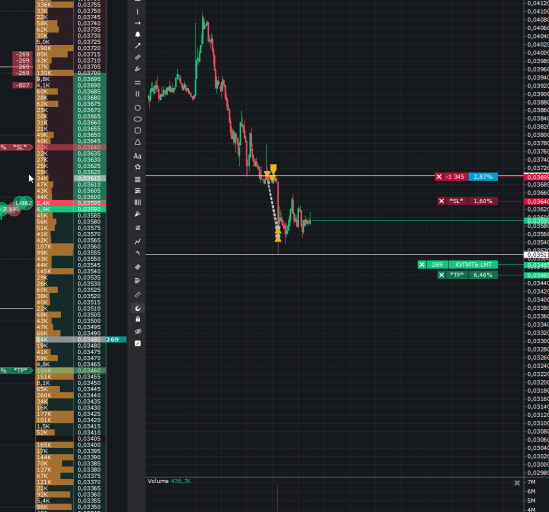Click the -807 order book label
Screen dimensions: 549x512
tap(22, 85)
